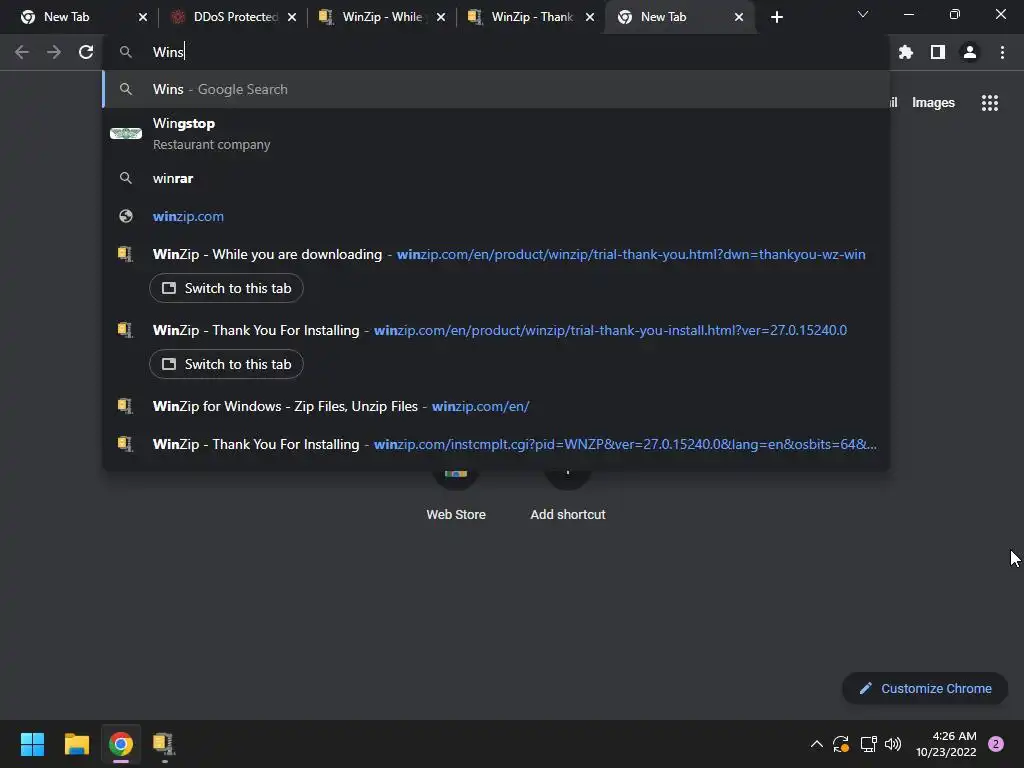The height and width of the screenshot is (768, 1024).
Task: Reload the page with the refresh icon
Action: pyautogui.click(x=86, y=52)
